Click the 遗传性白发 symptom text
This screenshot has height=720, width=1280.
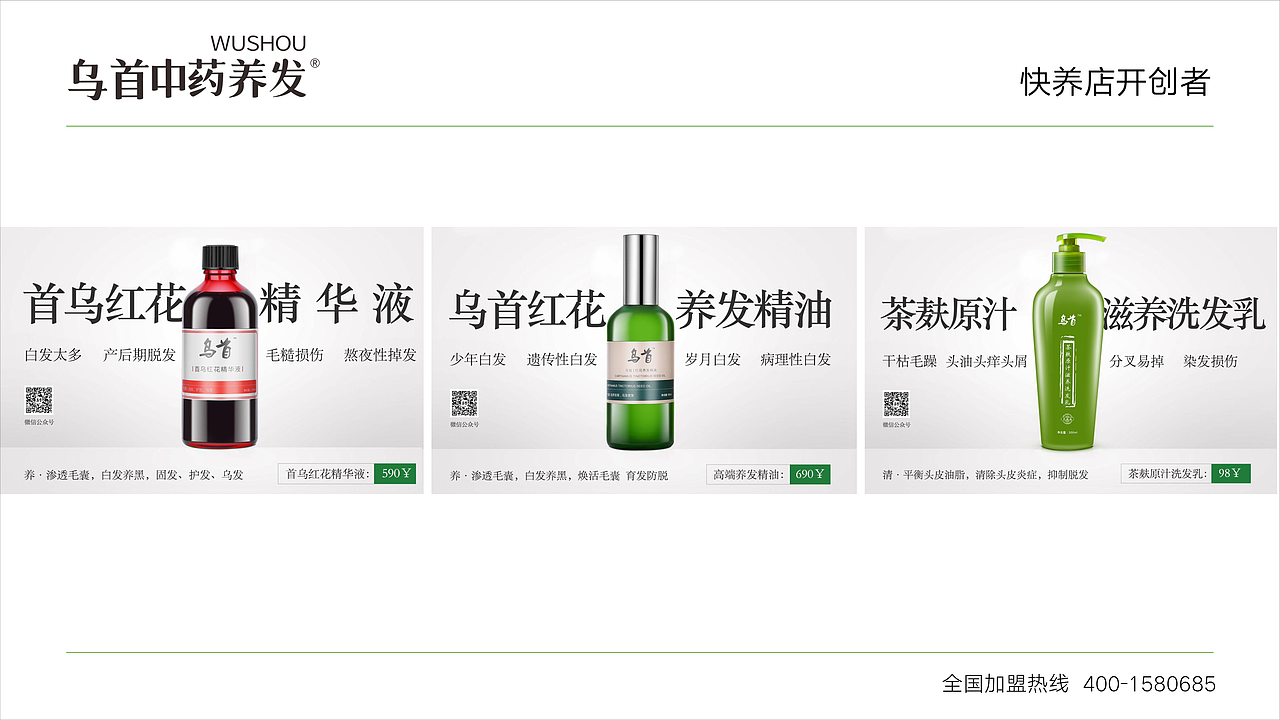tap(562, 359)
